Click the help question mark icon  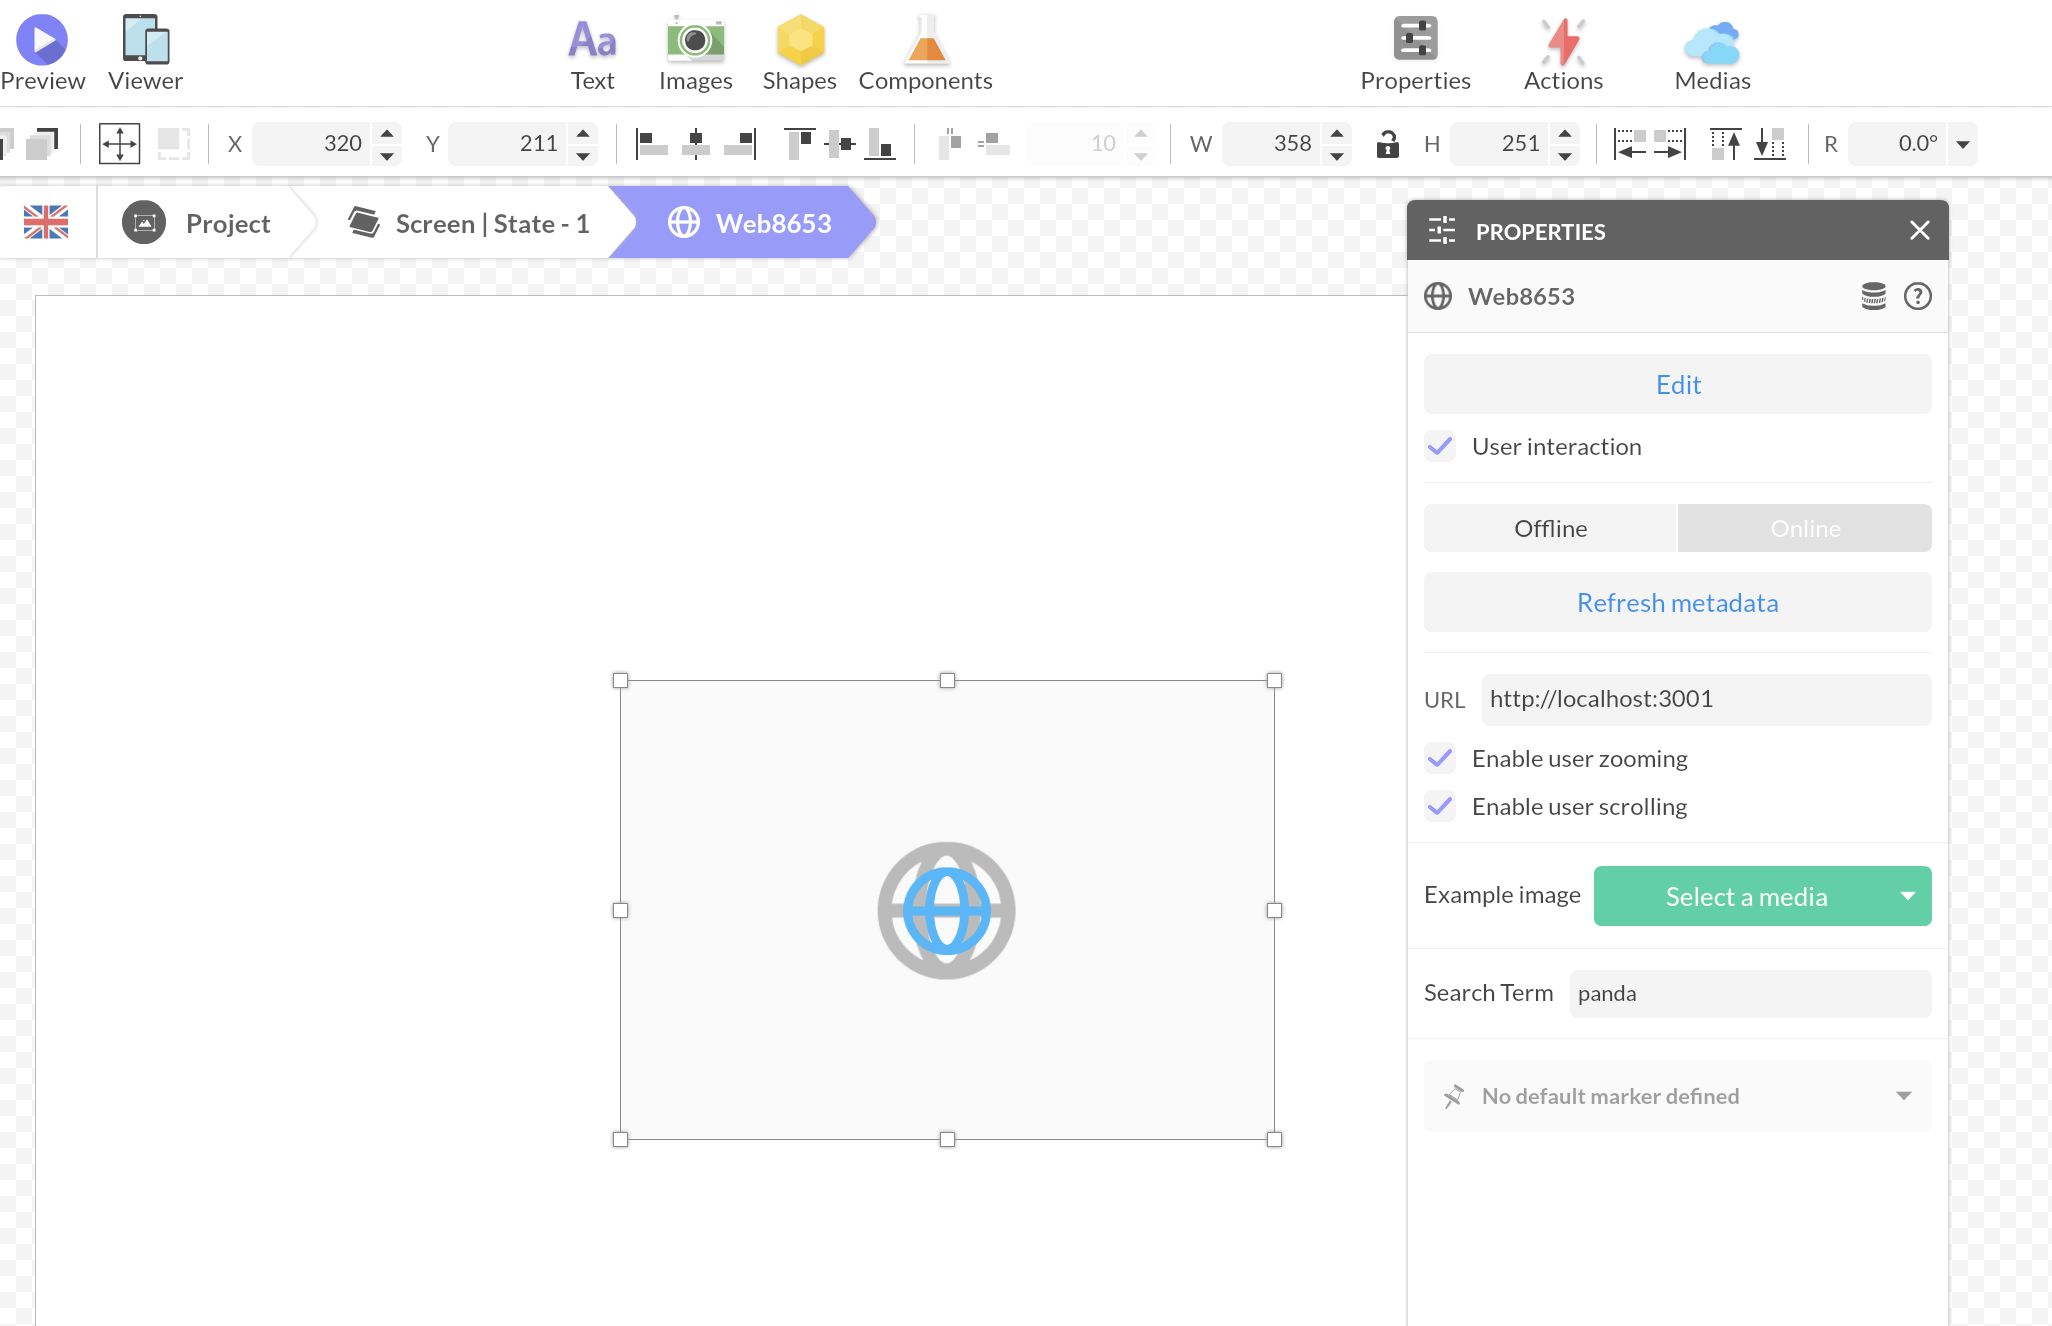[1917, 296]
